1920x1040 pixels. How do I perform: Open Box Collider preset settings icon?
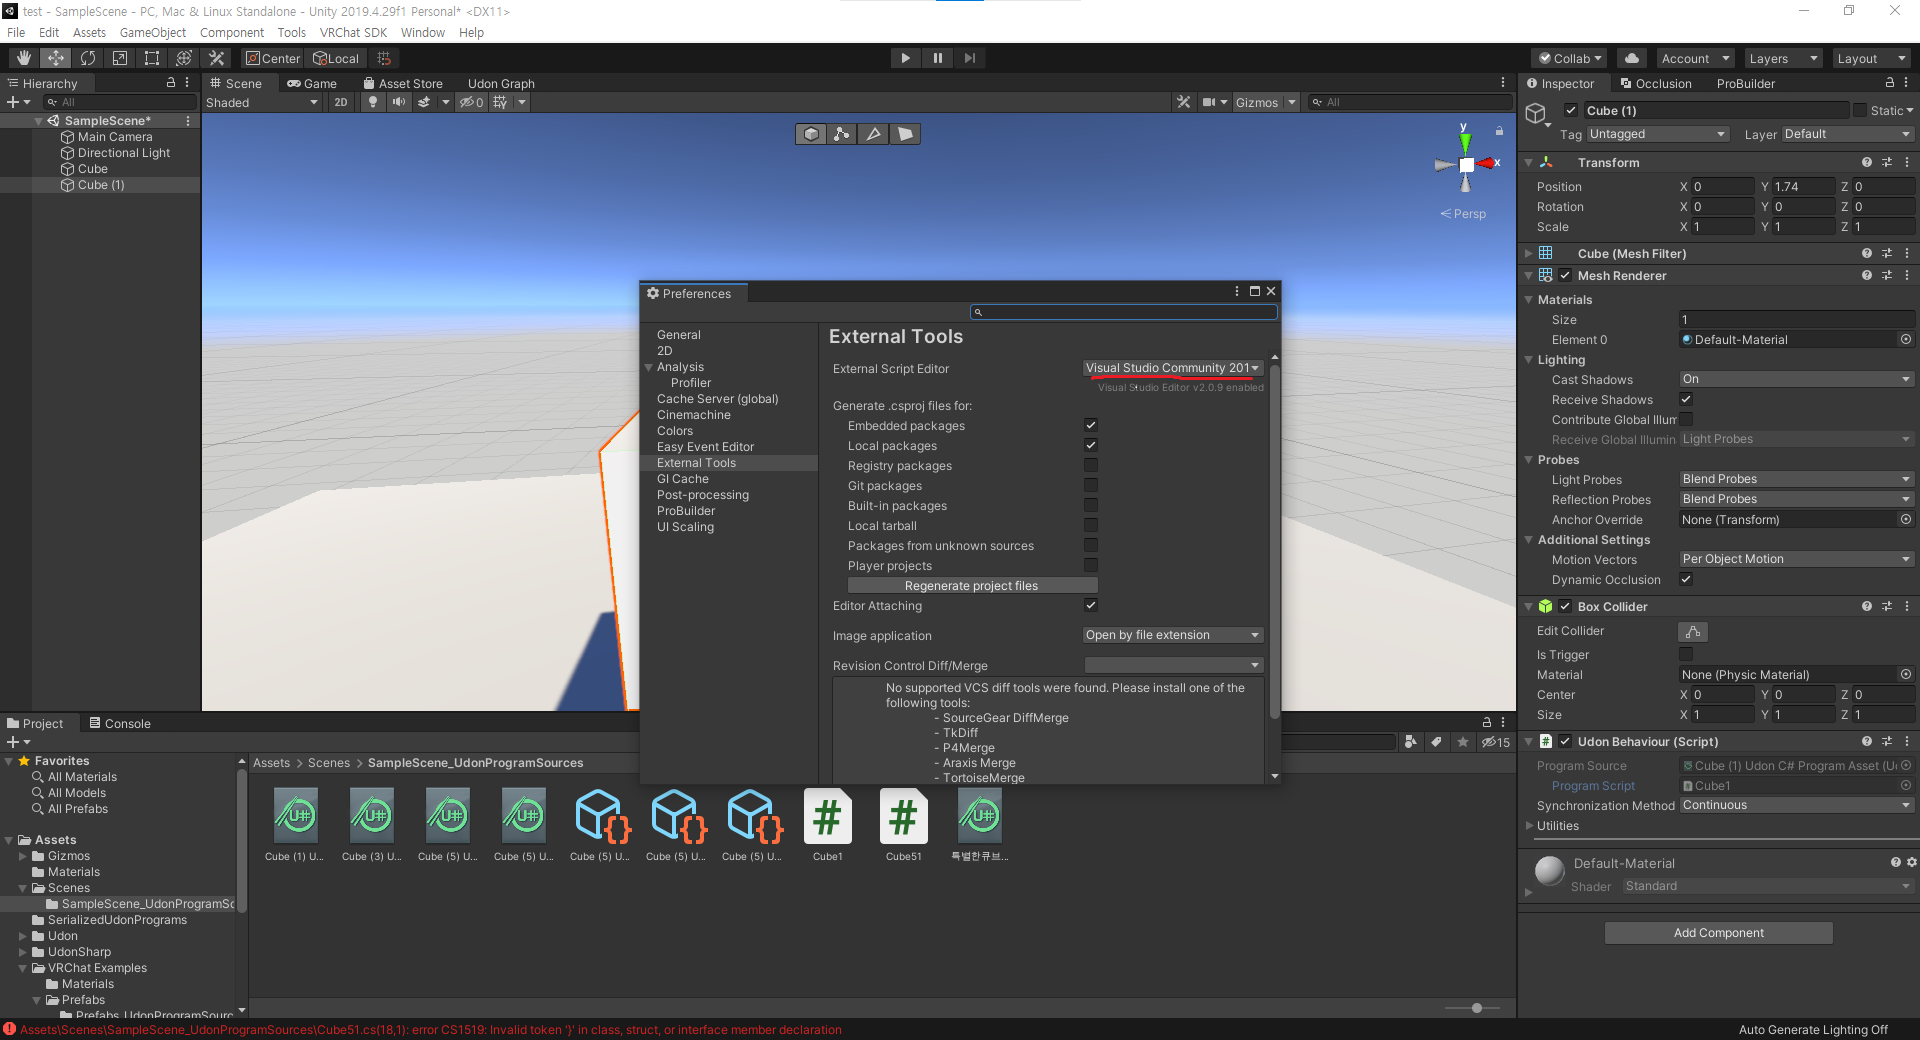(x=1887, y=606)
